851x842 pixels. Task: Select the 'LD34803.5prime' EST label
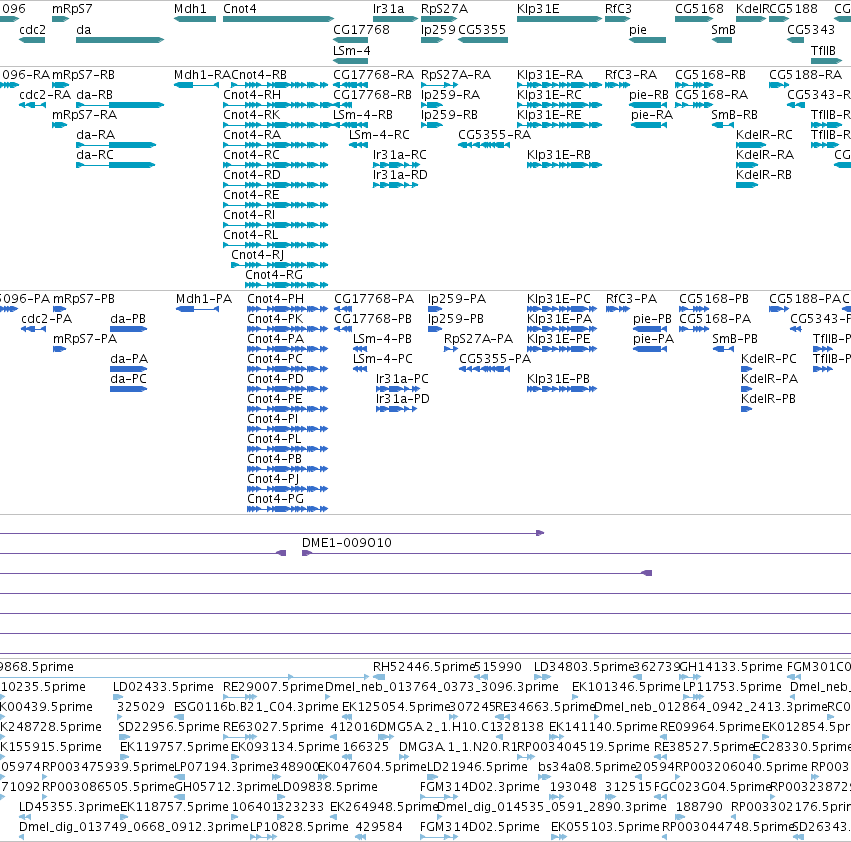point(584,667)
